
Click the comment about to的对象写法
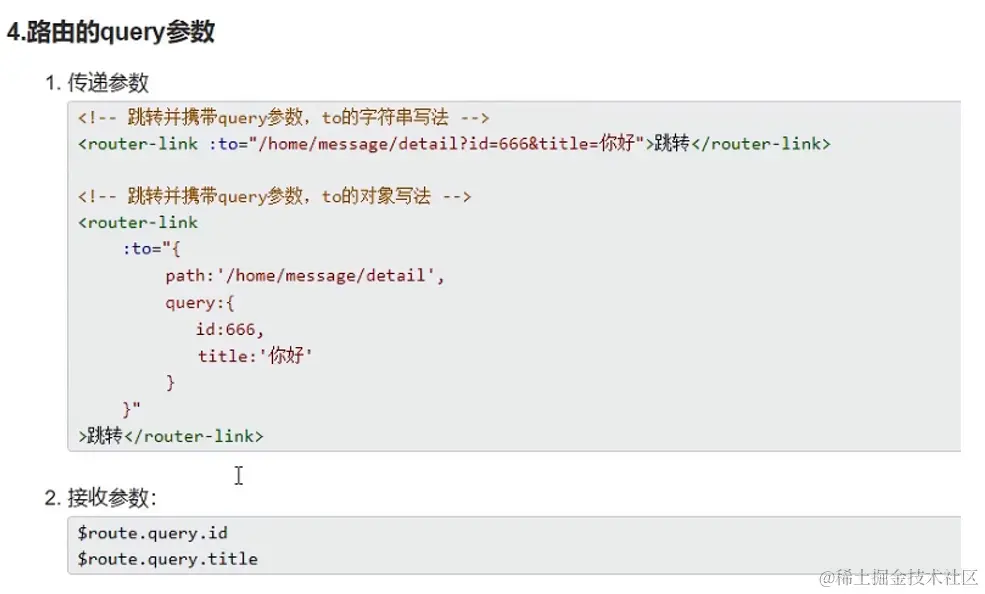coord(274,196)
